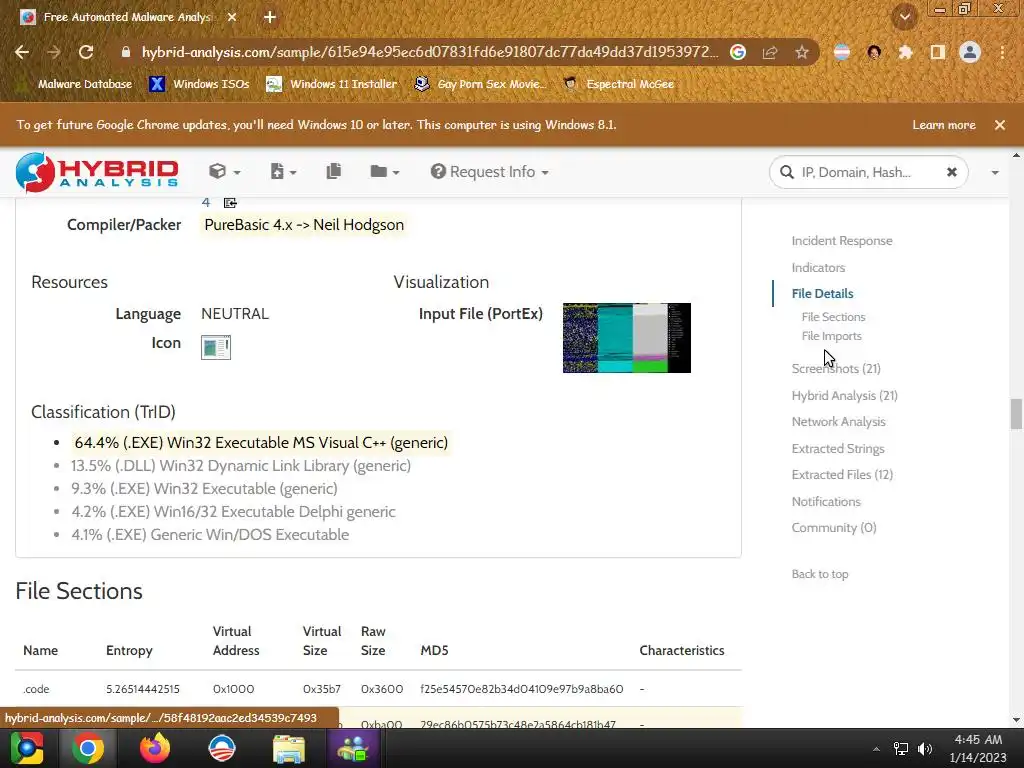The width and height of the screenshot is (1024, 768).
Task: Expand the Request Info menu
Action: [x=489, y=172]
